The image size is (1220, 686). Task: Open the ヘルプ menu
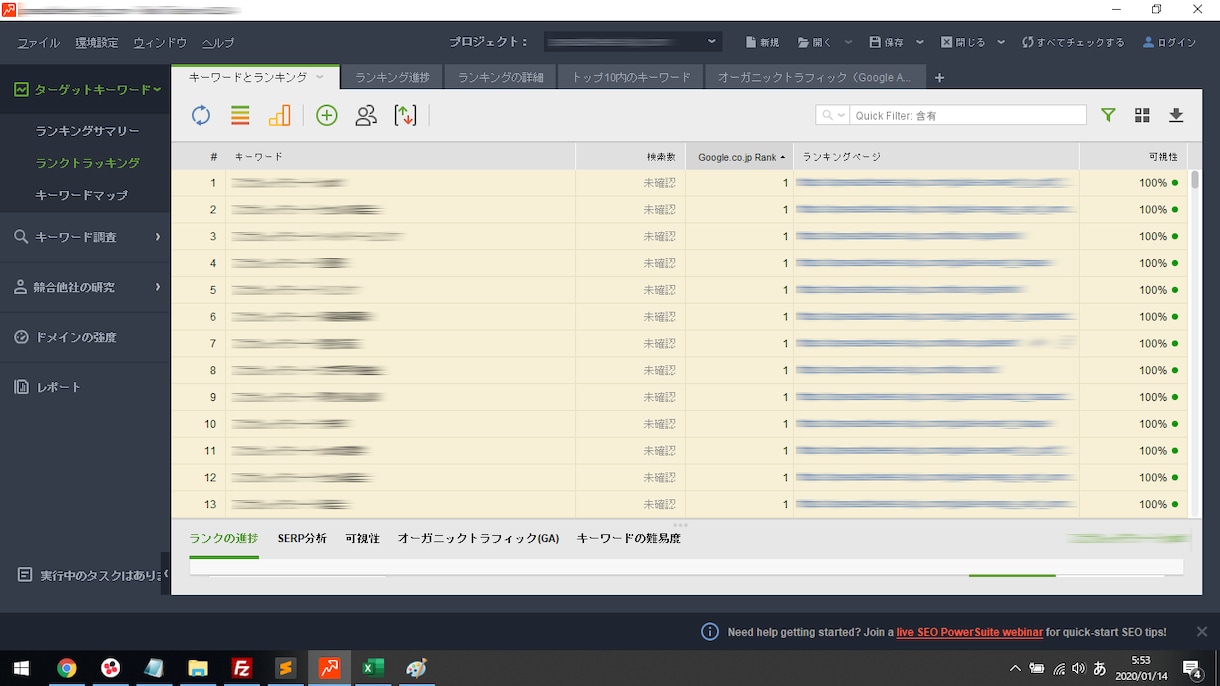pyautogui.click(x=218, y=43)
